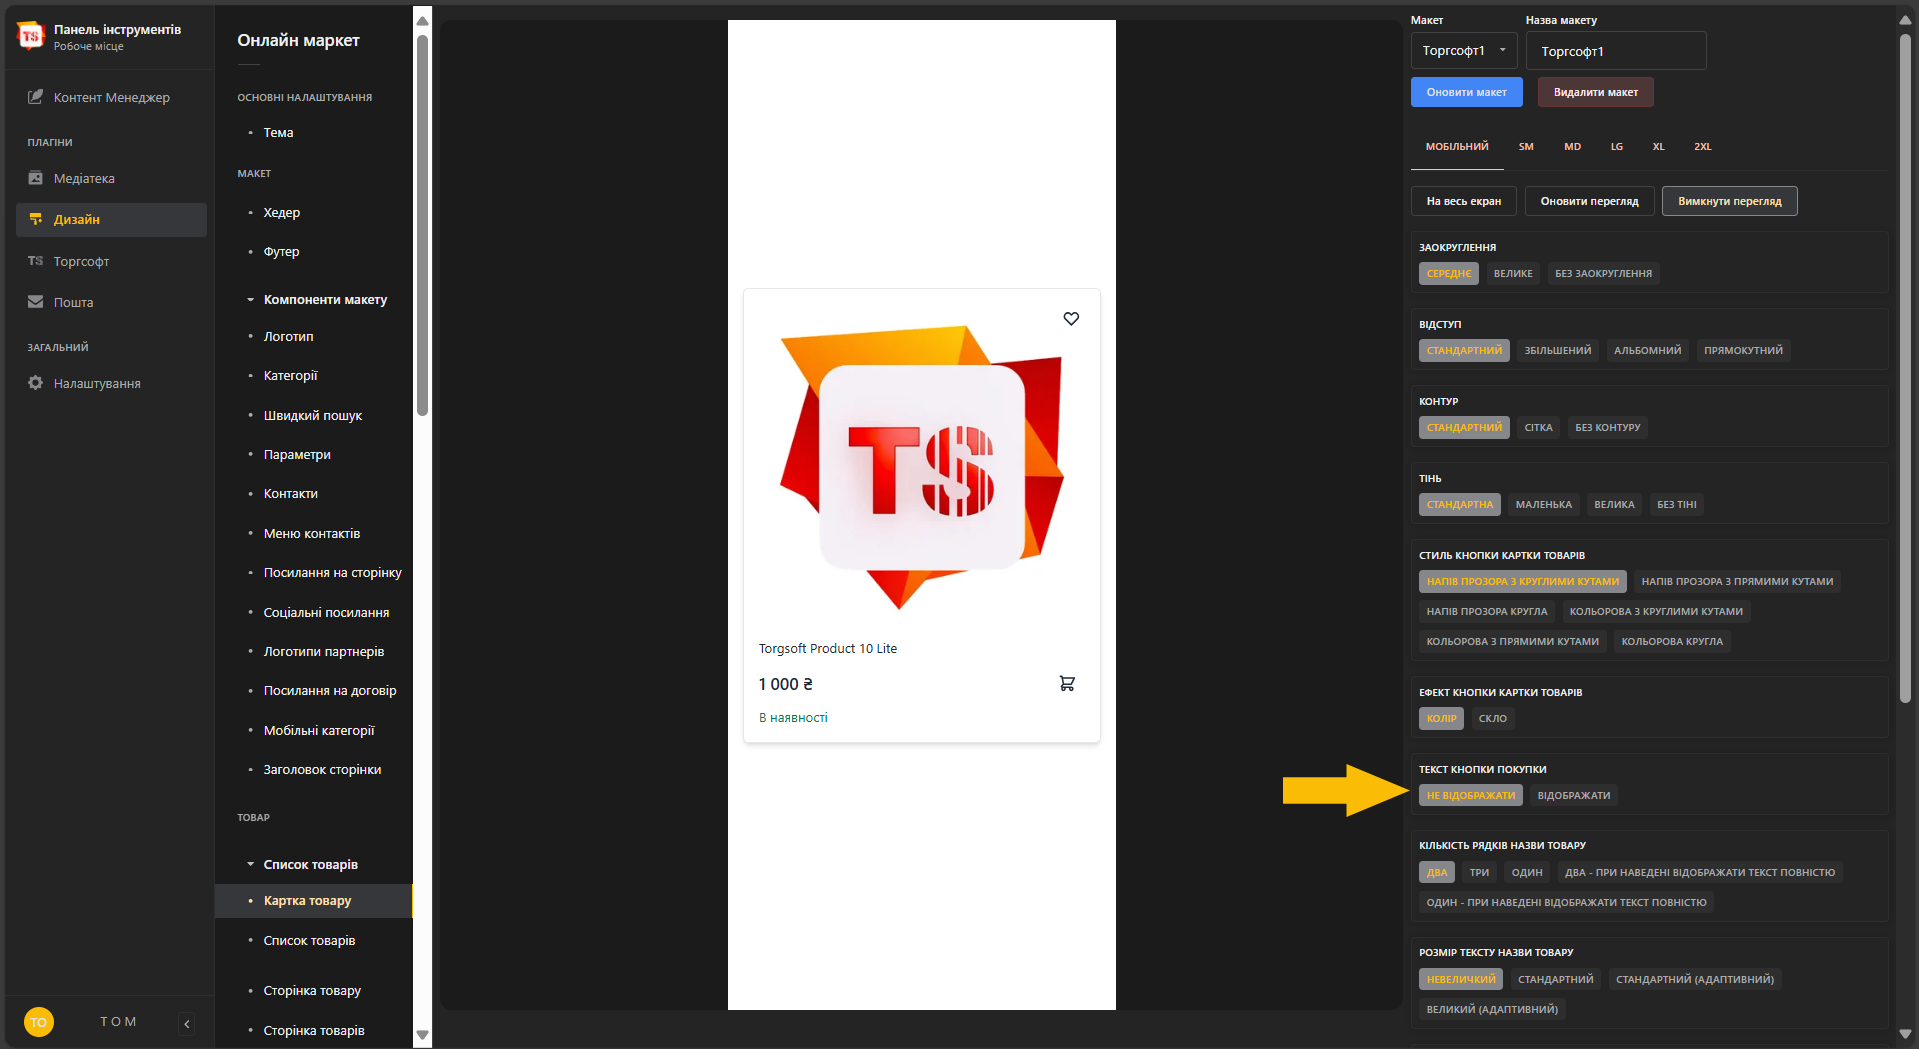
Task: Choose БЕЗ ТІНІ shadow option
Action: [1676, 504]
